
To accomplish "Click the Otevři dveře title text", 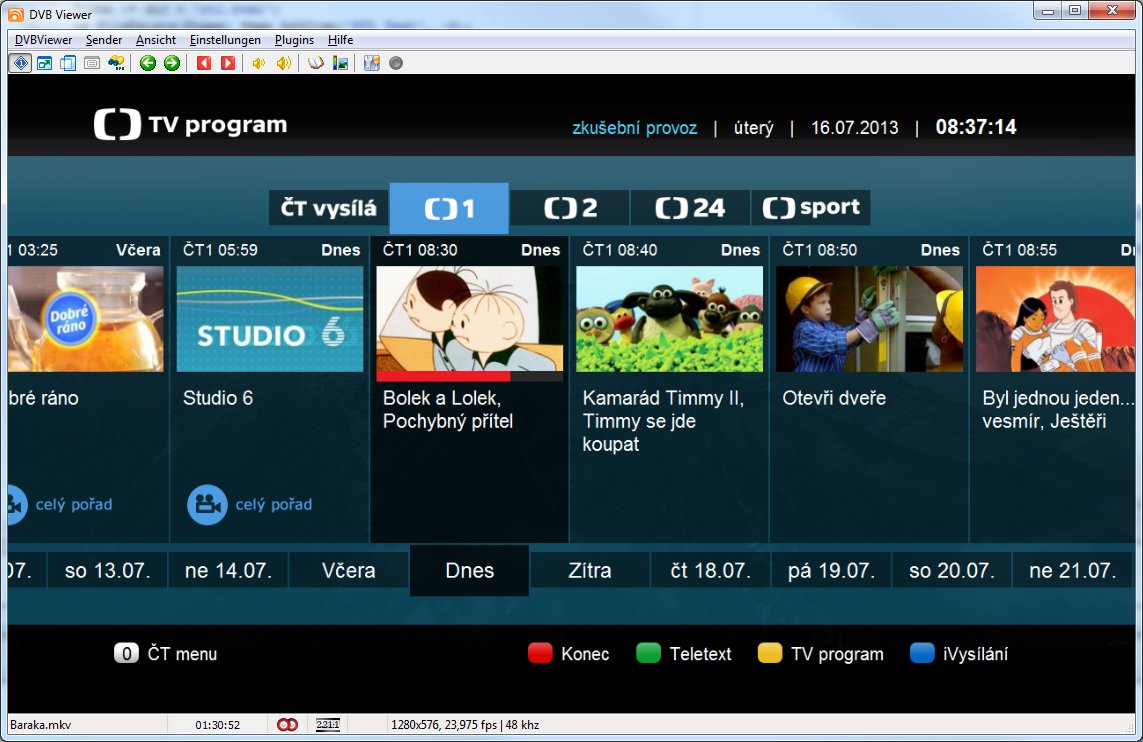I will click(834, 398).
